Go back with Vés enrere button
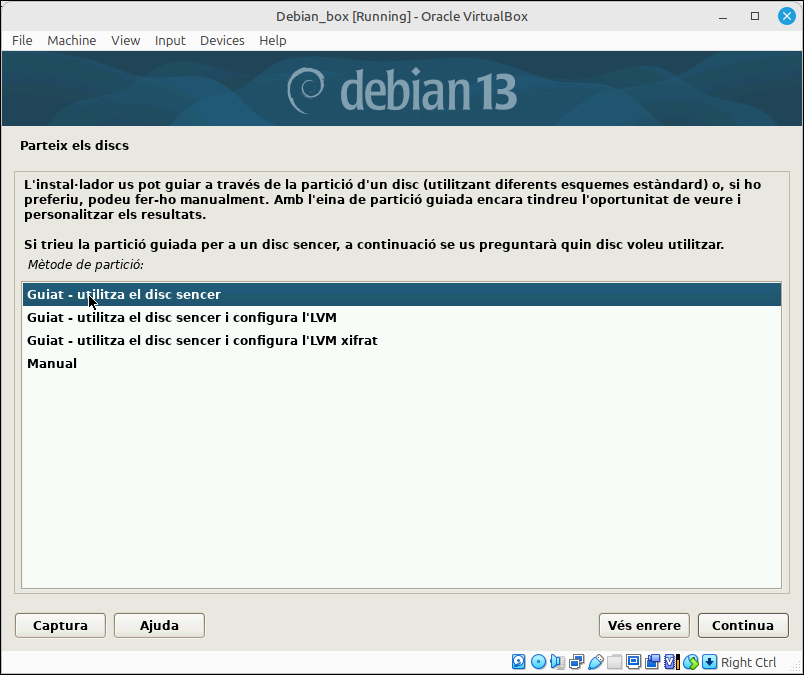Viewport: 804px width, 675px height. [644, 625]
